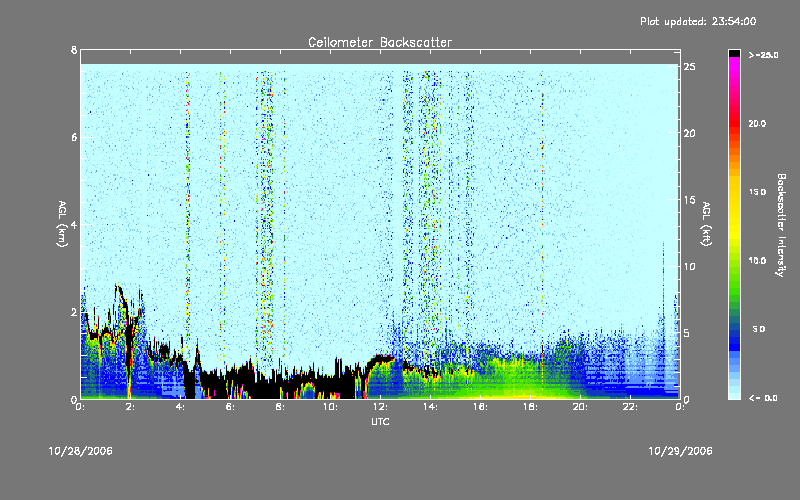800x500 pixels.
Task: Click the start date label 10/28/2006
Action: (81, 451)
